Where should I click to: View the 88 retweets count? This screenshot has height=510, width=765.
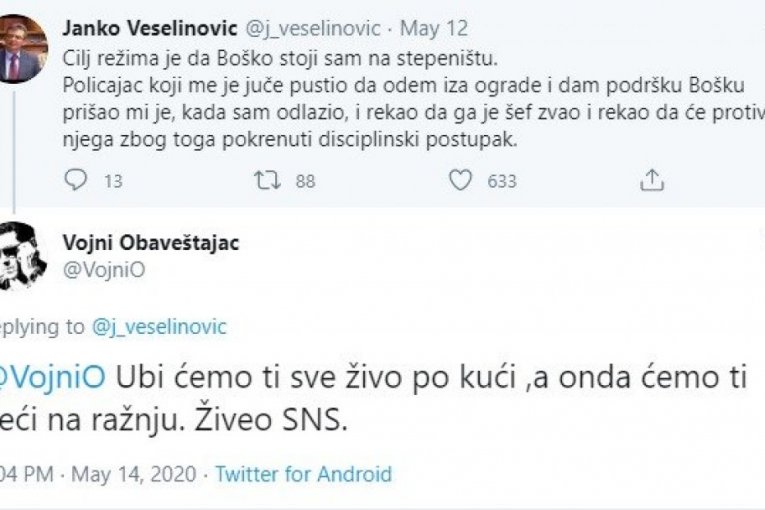click(x=304, y=181)
